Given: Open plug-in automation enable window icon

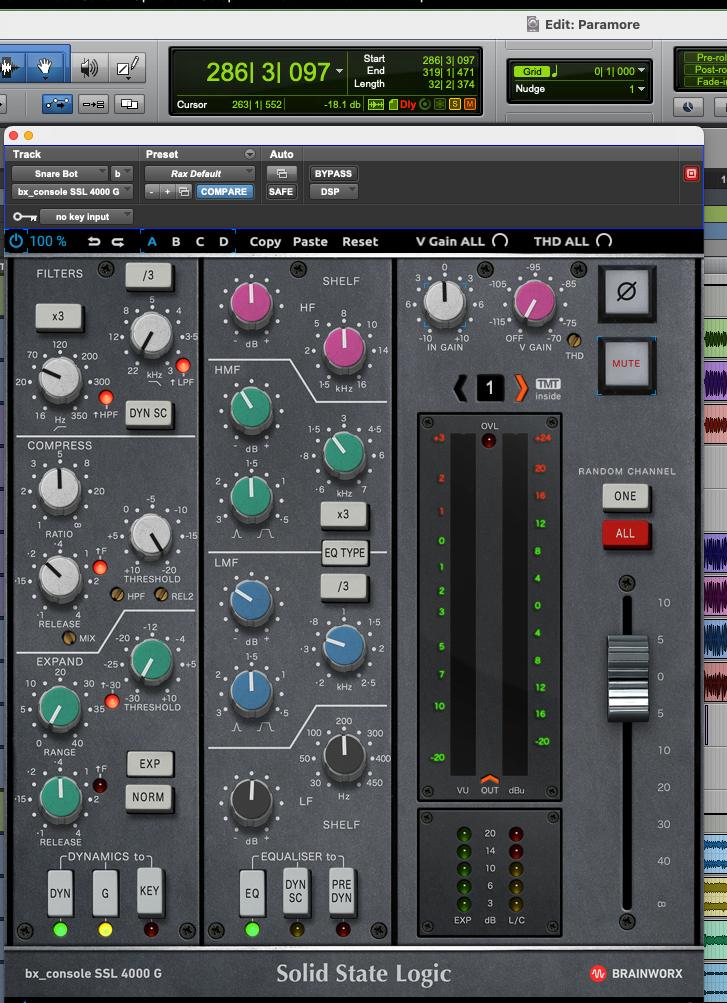Looking at the screenshot, I should click(x=282, y=173).
